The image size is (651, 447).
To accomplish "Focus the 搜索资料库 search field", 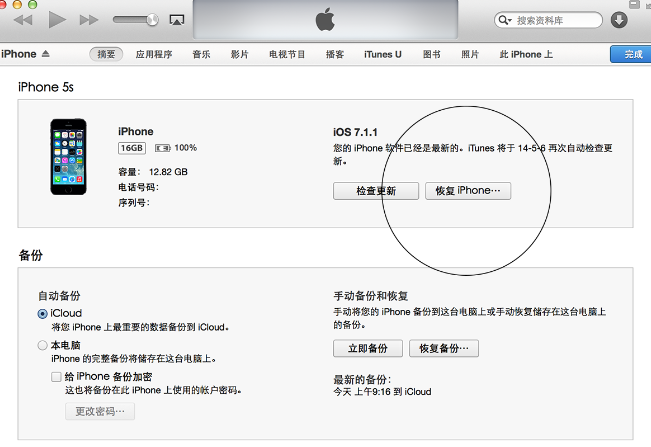I will click(548, 20).
